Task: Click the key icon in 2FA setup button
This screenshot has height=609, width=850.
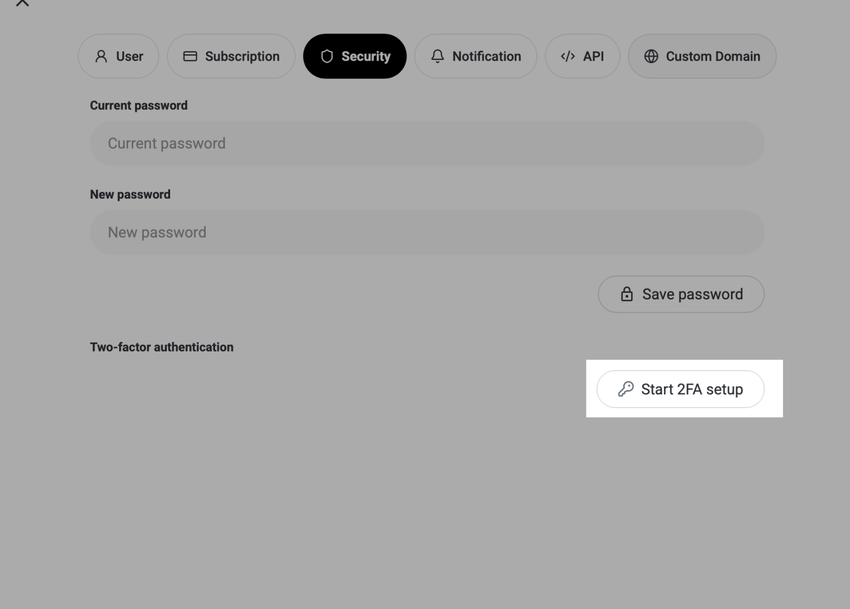Action: 625,389
